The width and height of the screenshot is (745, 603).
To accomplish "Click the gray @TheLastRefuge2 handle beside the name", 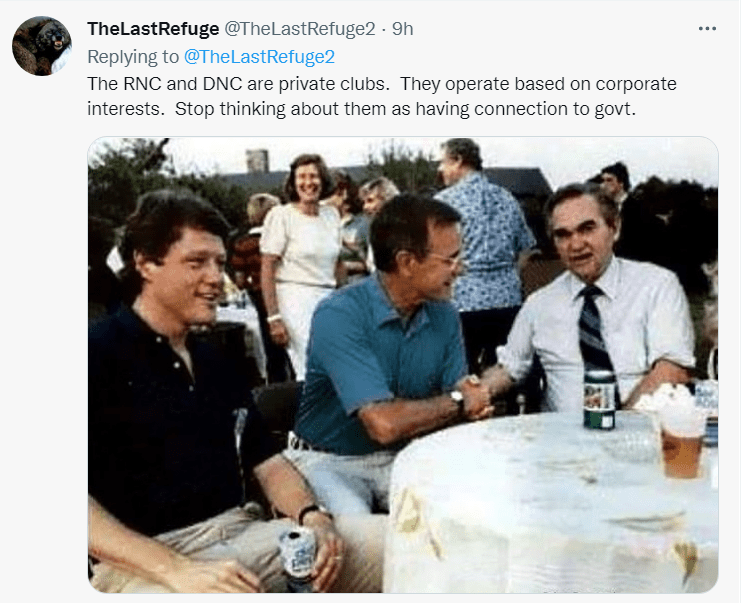I will 295,29.
